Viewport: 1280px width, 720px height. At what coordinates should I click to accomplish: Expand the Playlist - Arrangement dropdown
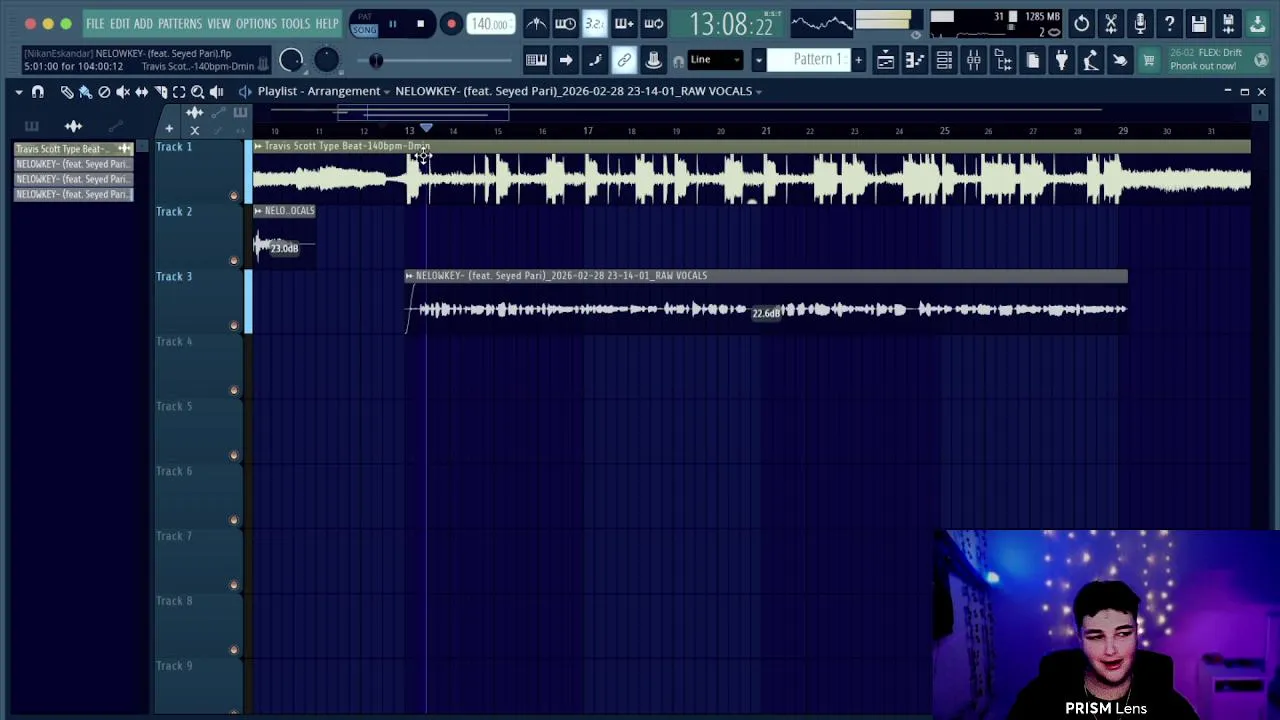coord(386,92)
